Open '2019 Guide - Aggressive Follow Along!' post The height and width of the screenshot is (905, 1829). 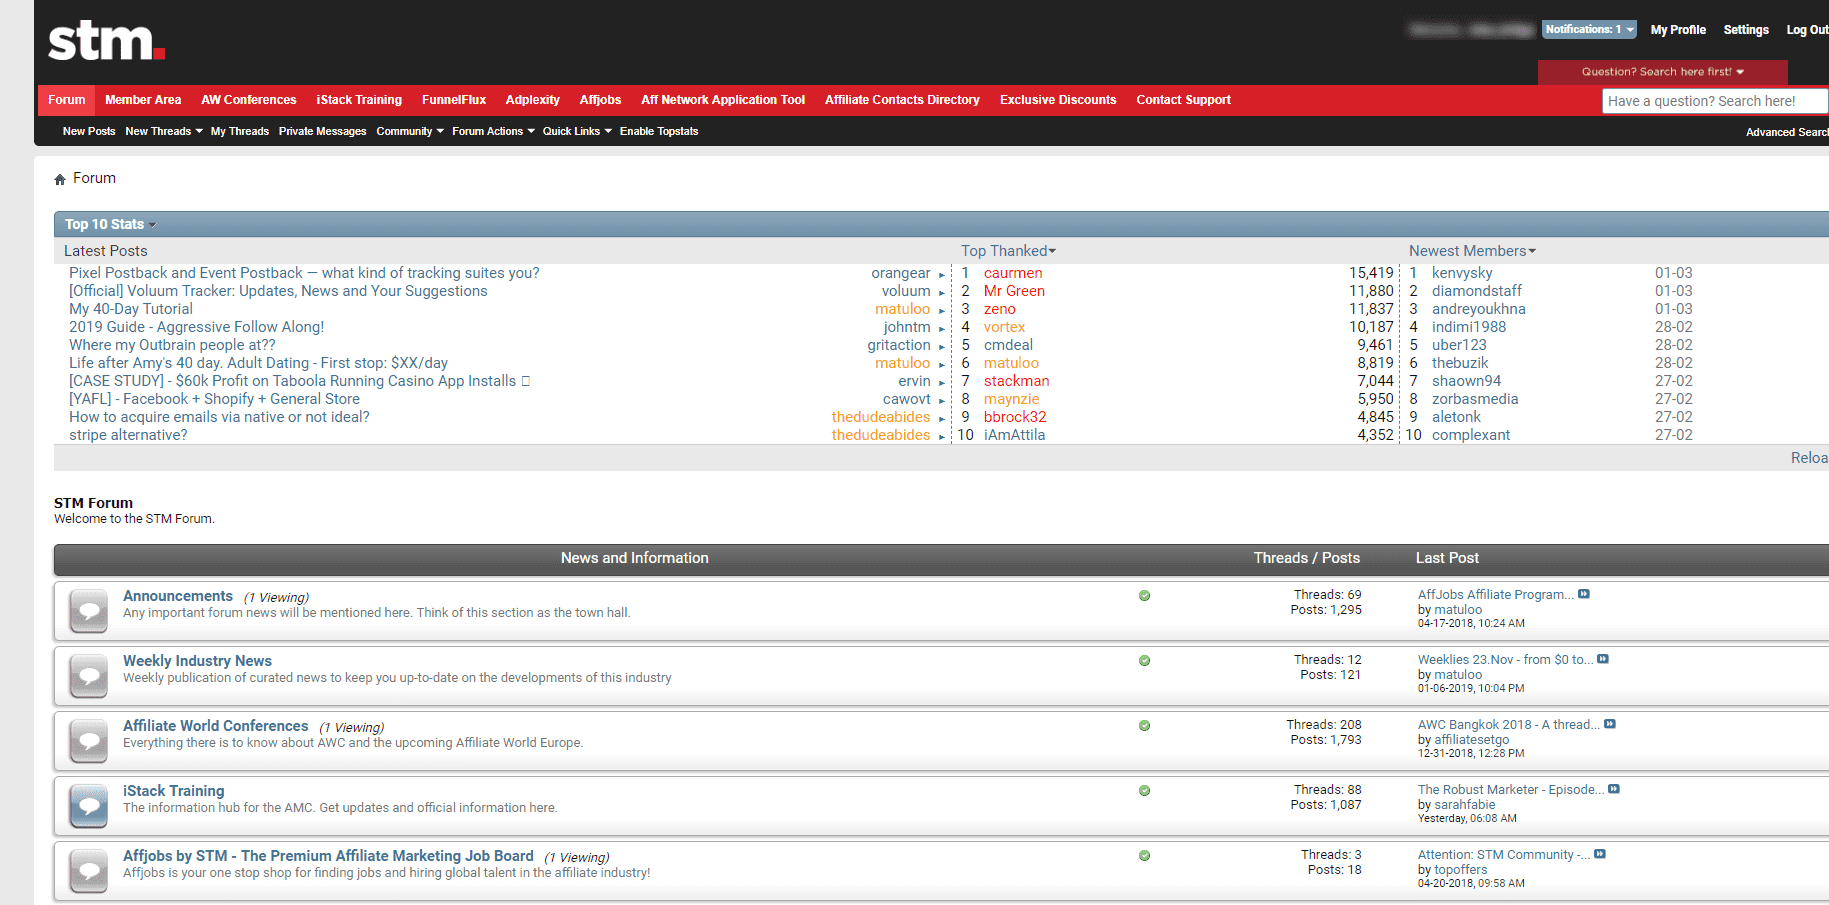point(196,327)
